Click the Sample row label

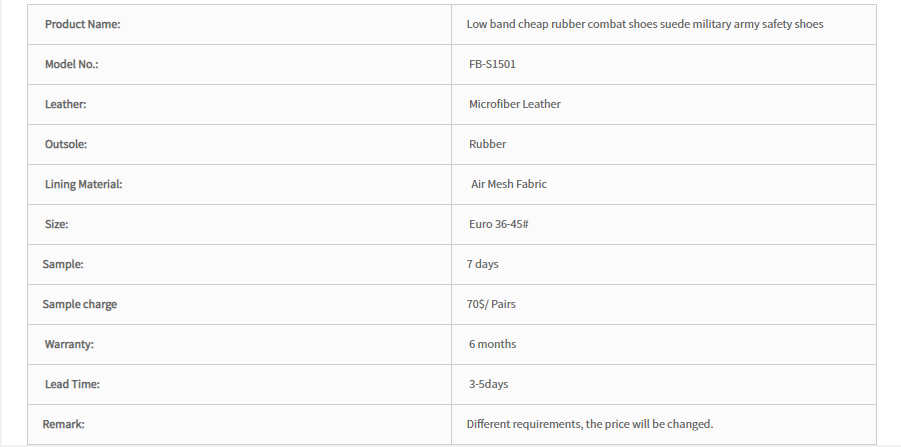pyautogui.click(x=63, y=264)
